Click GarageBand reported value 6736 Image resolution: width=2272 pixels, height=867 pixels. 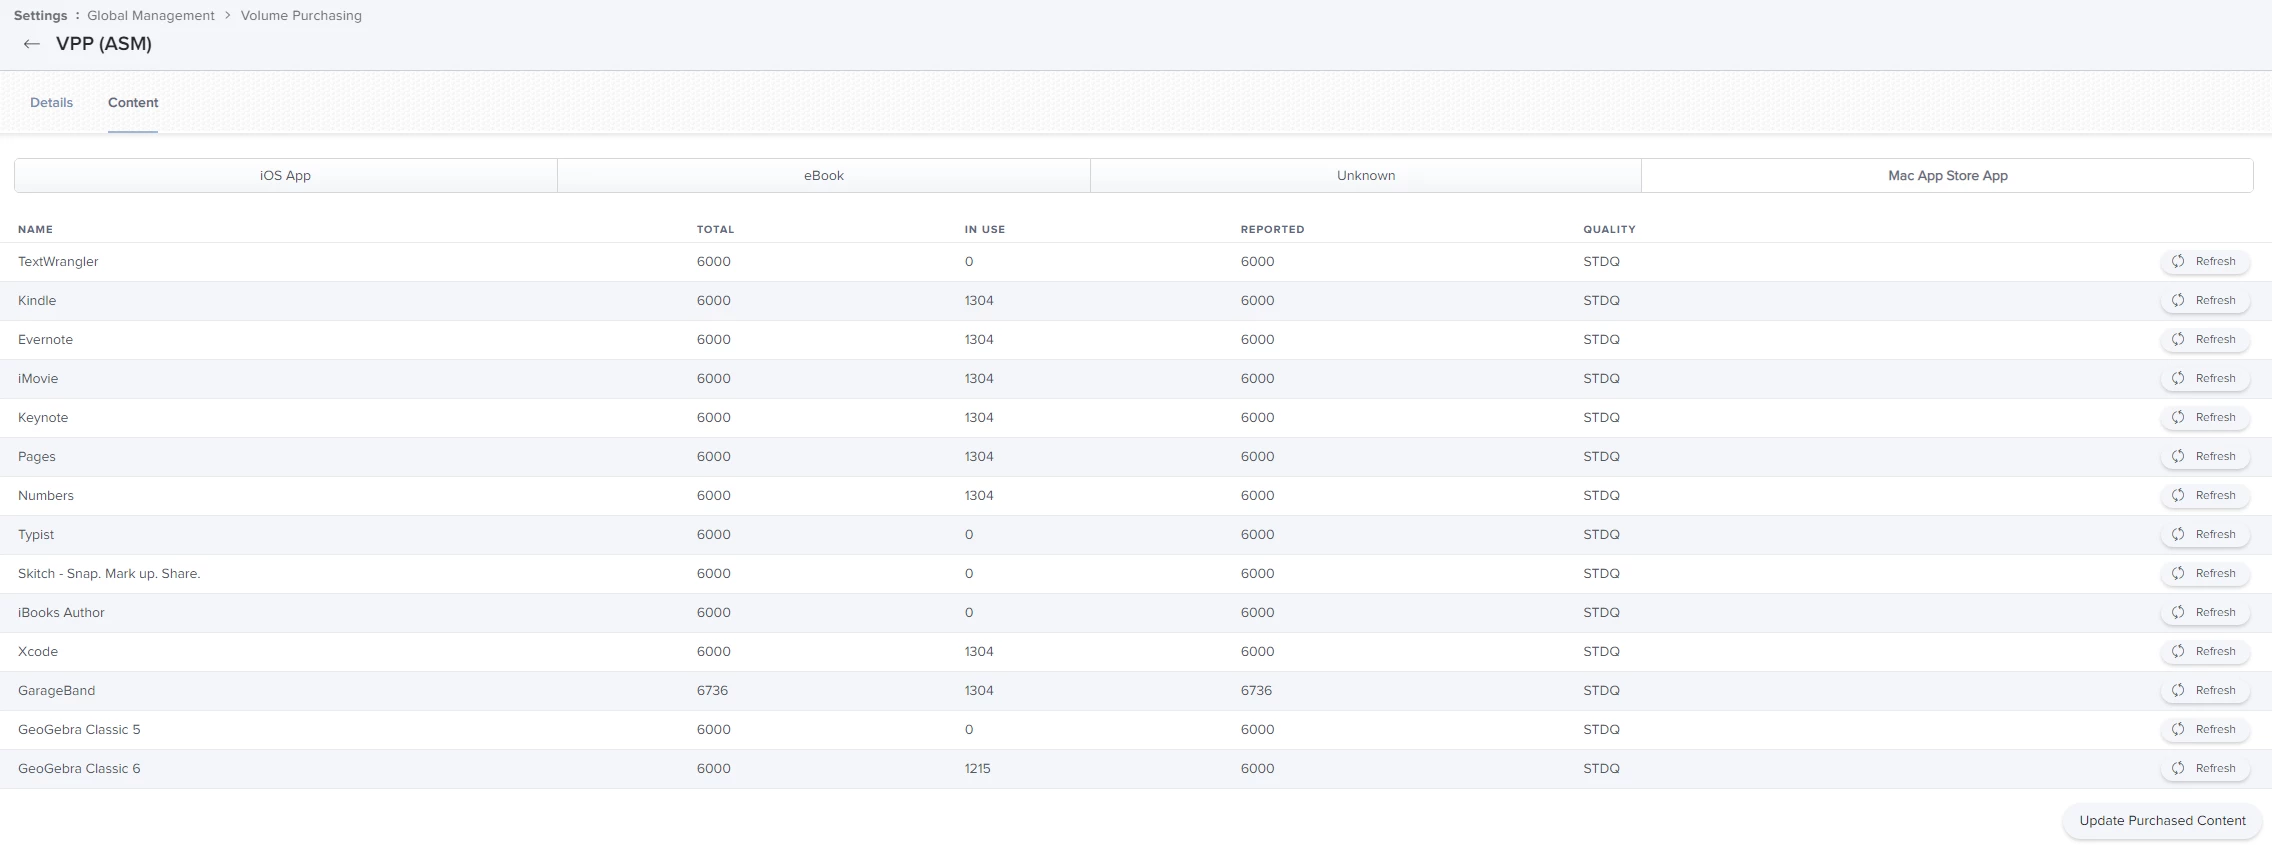click(1257, 690)
